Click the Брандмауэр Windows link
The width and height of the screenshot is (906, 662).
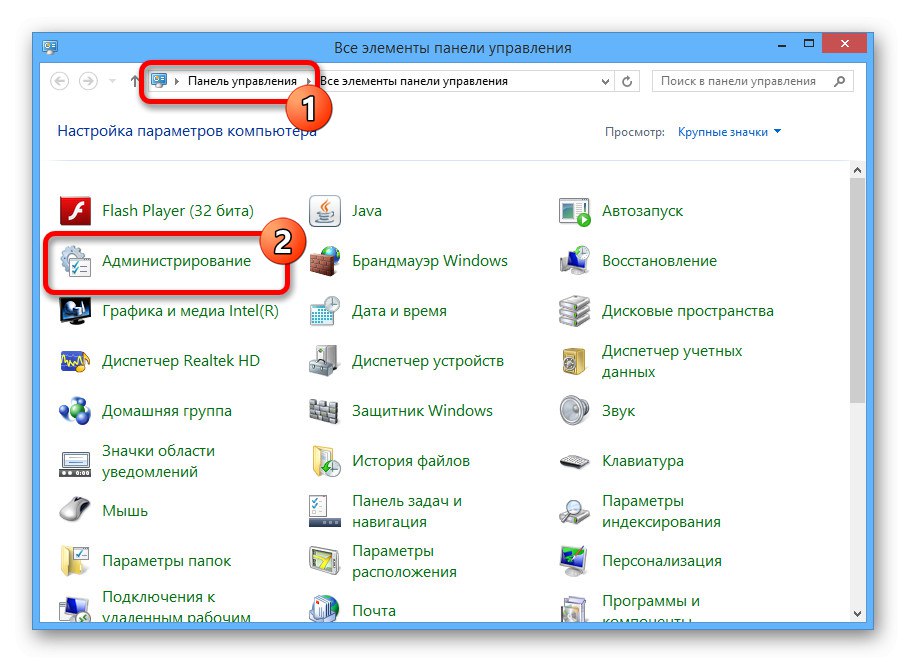430,261
